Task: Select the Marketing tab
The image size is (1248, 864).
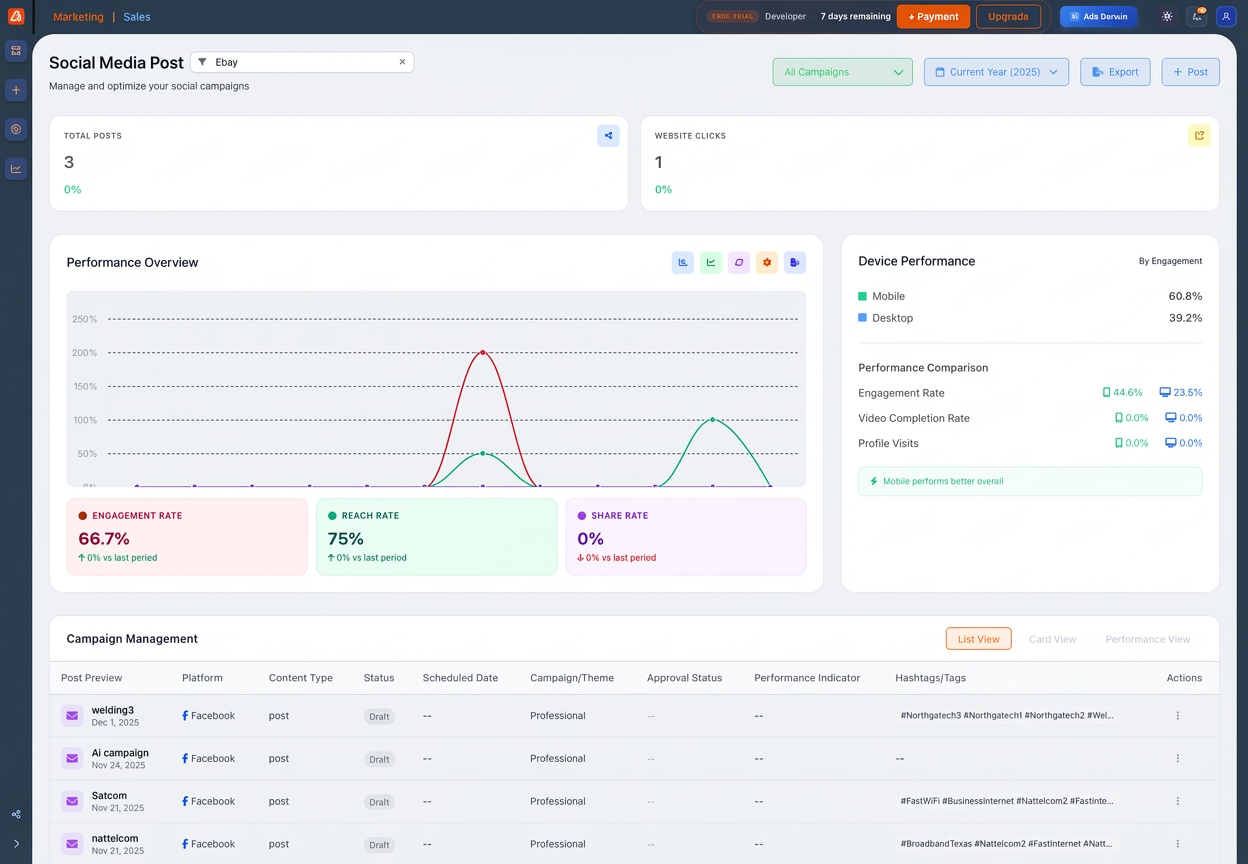Action: coord(78,16)
